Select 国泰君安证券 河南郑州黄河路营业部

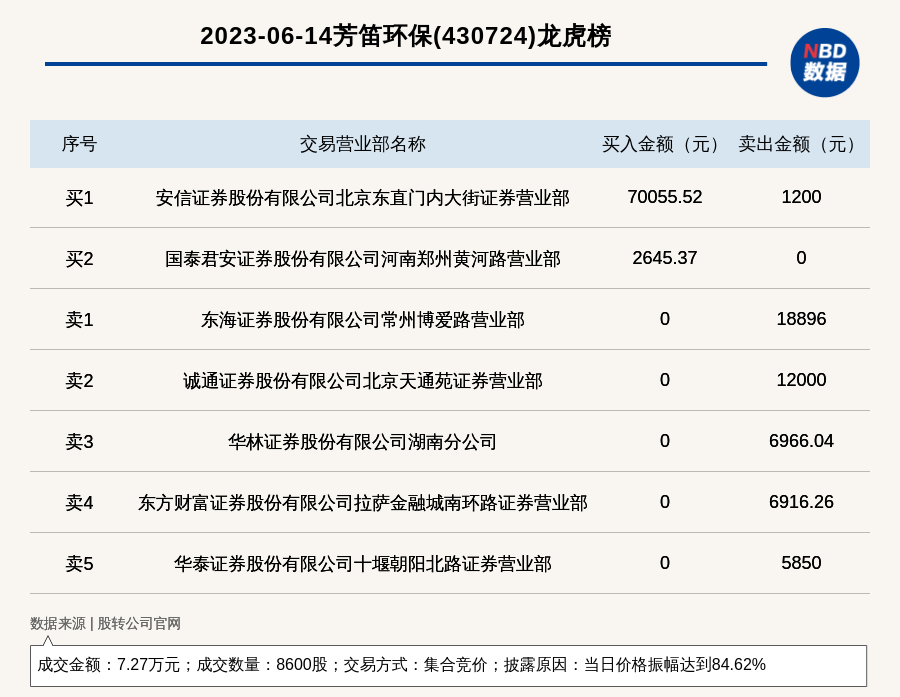(362, 259)
